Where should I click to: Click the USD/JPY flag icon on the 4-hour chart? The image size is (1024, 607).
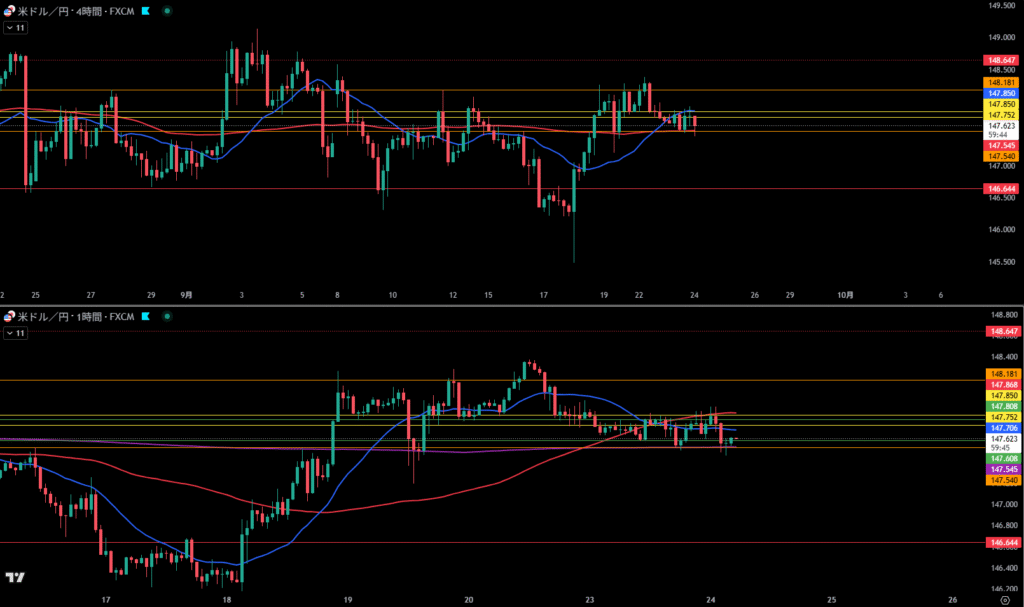(10, 10)
